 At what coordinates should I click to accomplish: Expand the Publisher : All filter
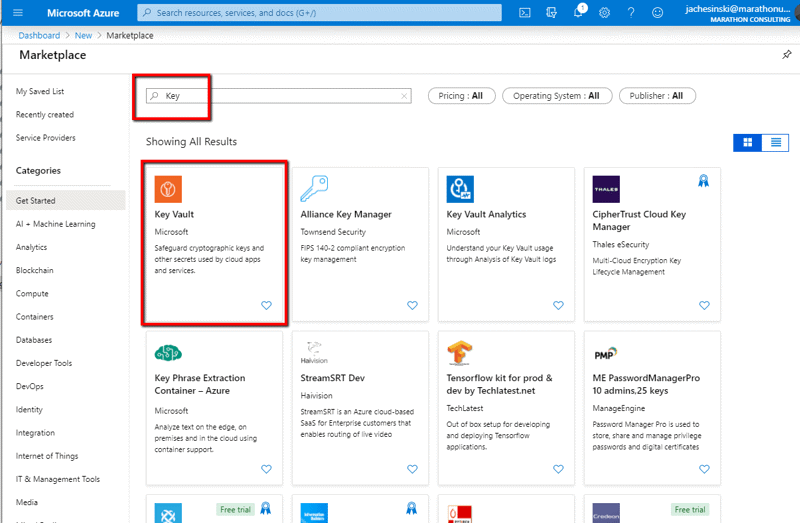click(x=657, y=96)
